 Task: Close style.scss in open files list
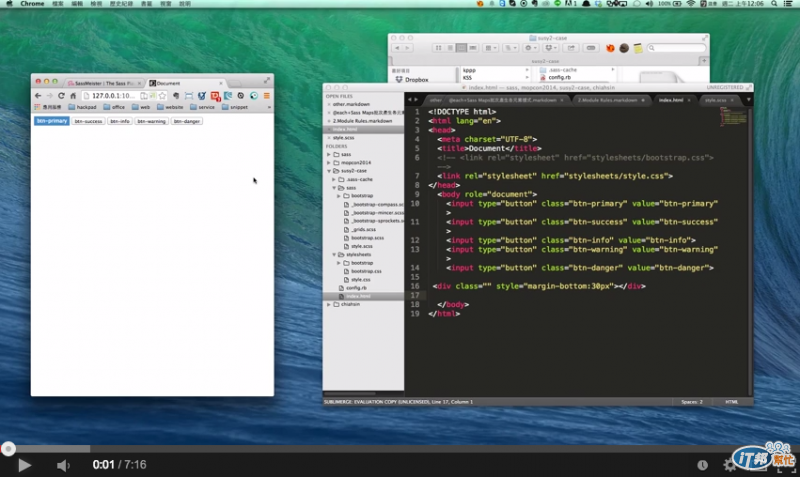click(x=329, y=138)
